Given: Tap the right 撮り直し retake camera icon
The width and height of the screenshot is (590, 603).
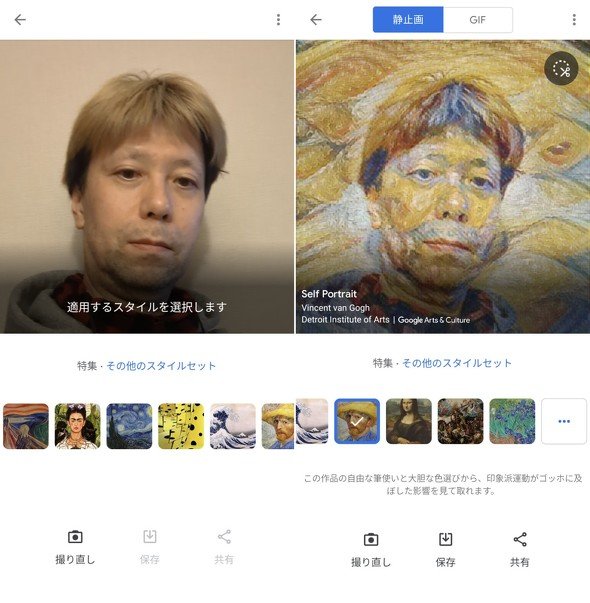Looking at the screenshot, I should pos(371,540).
